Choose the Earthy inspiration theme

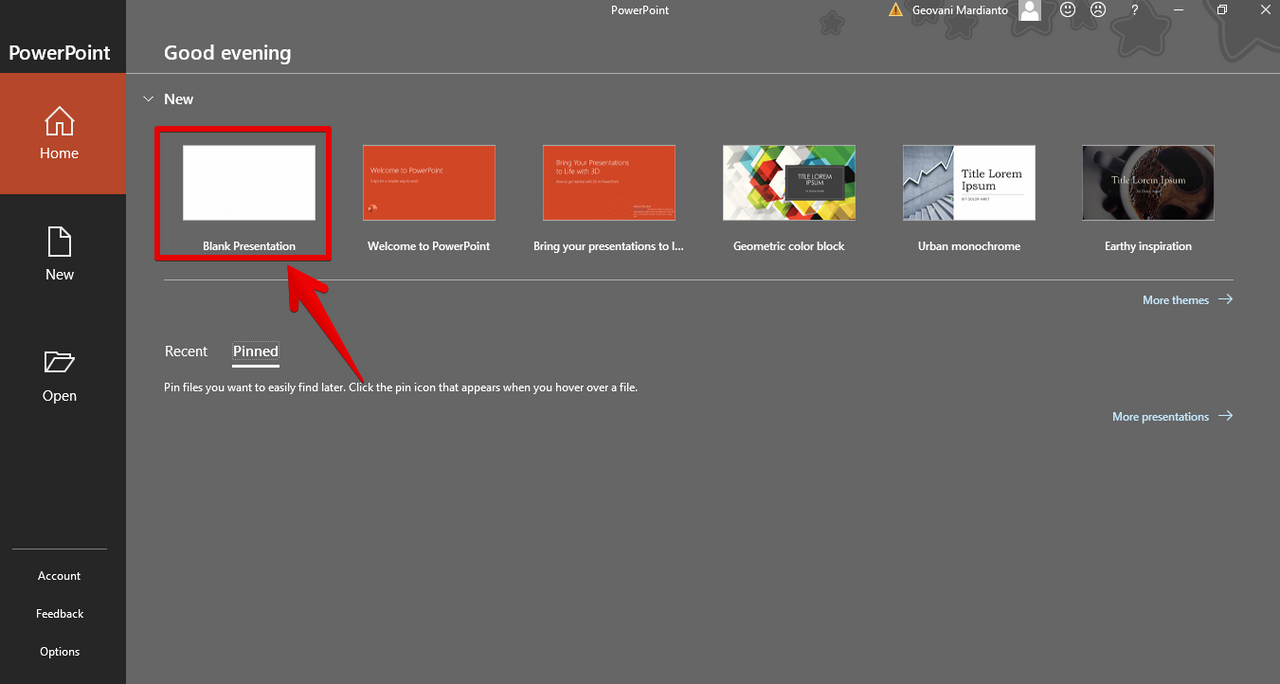tap(1148, 183)
